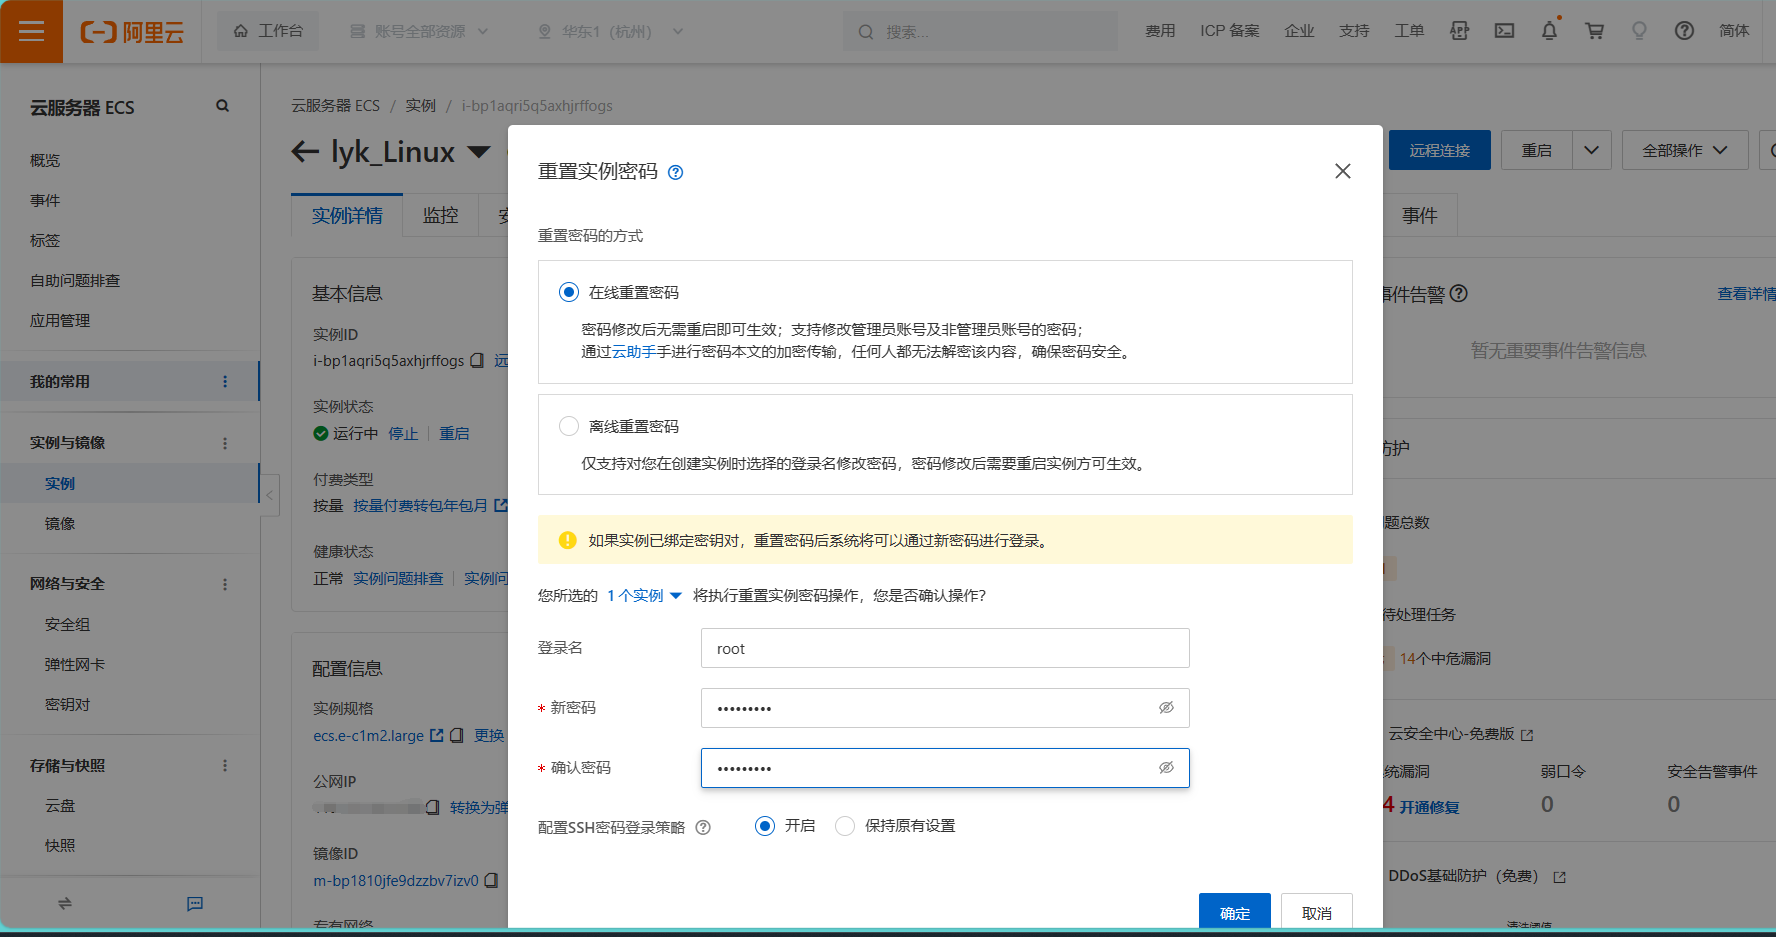This screenshot has height=937, width=1776.
Task: Click the feedback chat icon at sidebar bottom
Action: pos(195,903)
